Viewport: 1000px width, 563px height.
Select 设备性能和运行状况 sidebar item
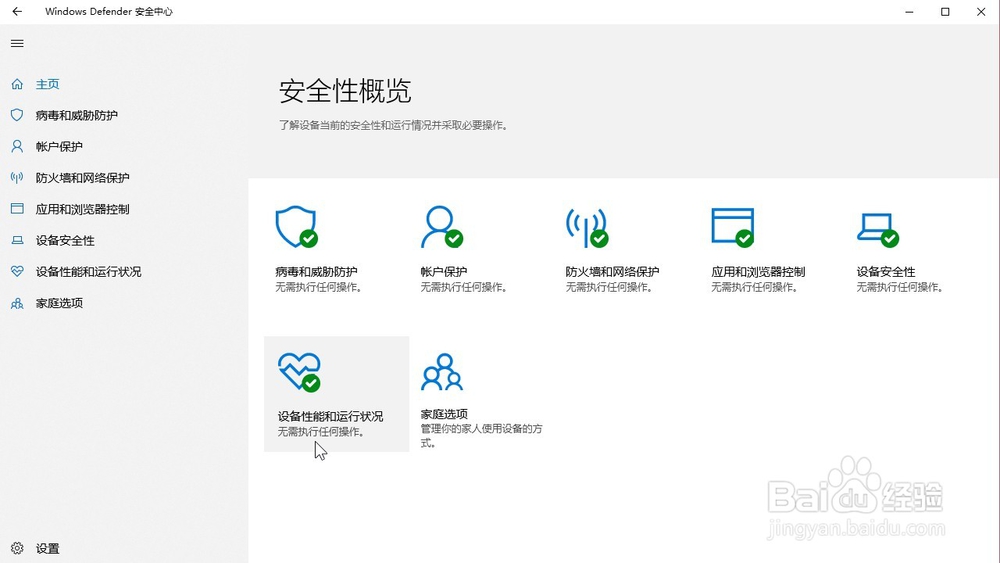click(x=89, y=272)
